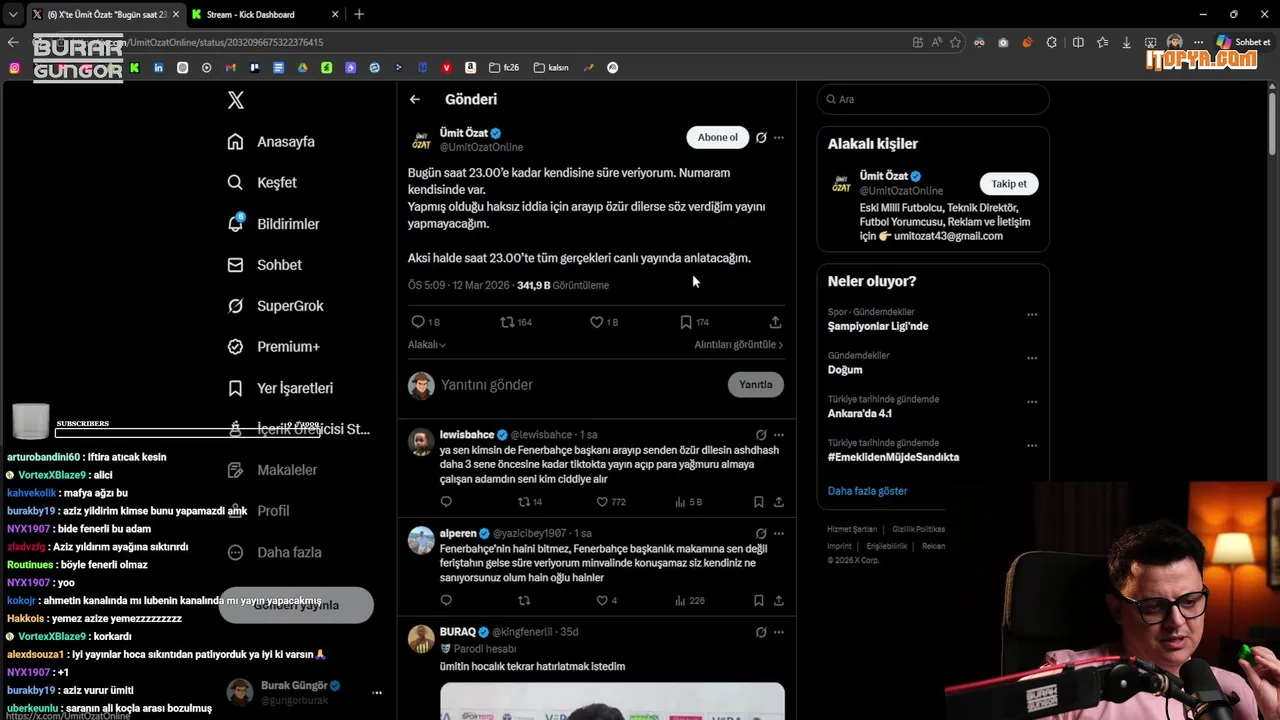This screenshot has width=1280, height=720.
Task: Open the downloads icon in the toolbar
Action: pyautogui.click(x=1126, y=42)
